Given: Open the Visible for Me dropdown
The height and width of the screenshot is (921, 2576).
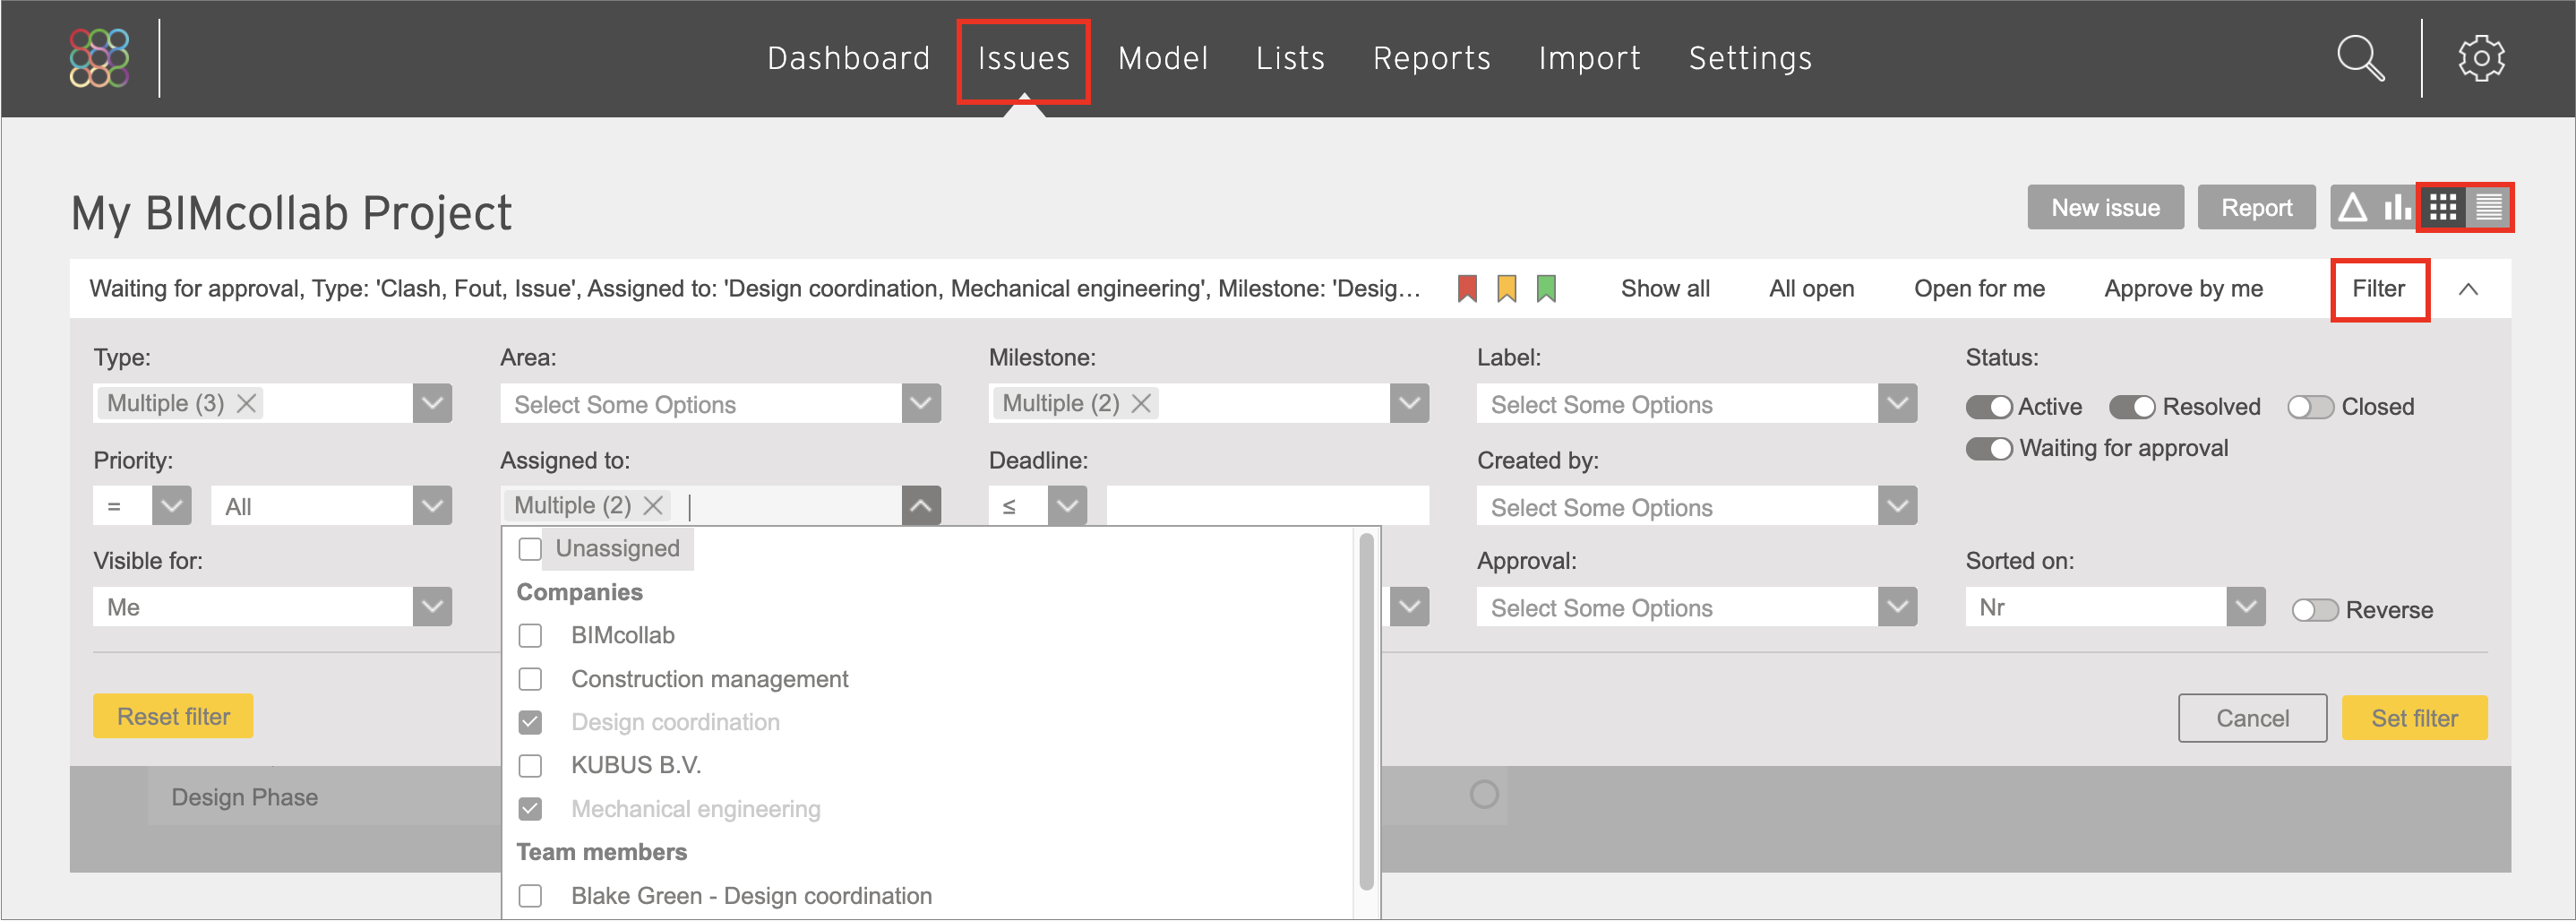Looking at the screenshot, I should 272,607.
